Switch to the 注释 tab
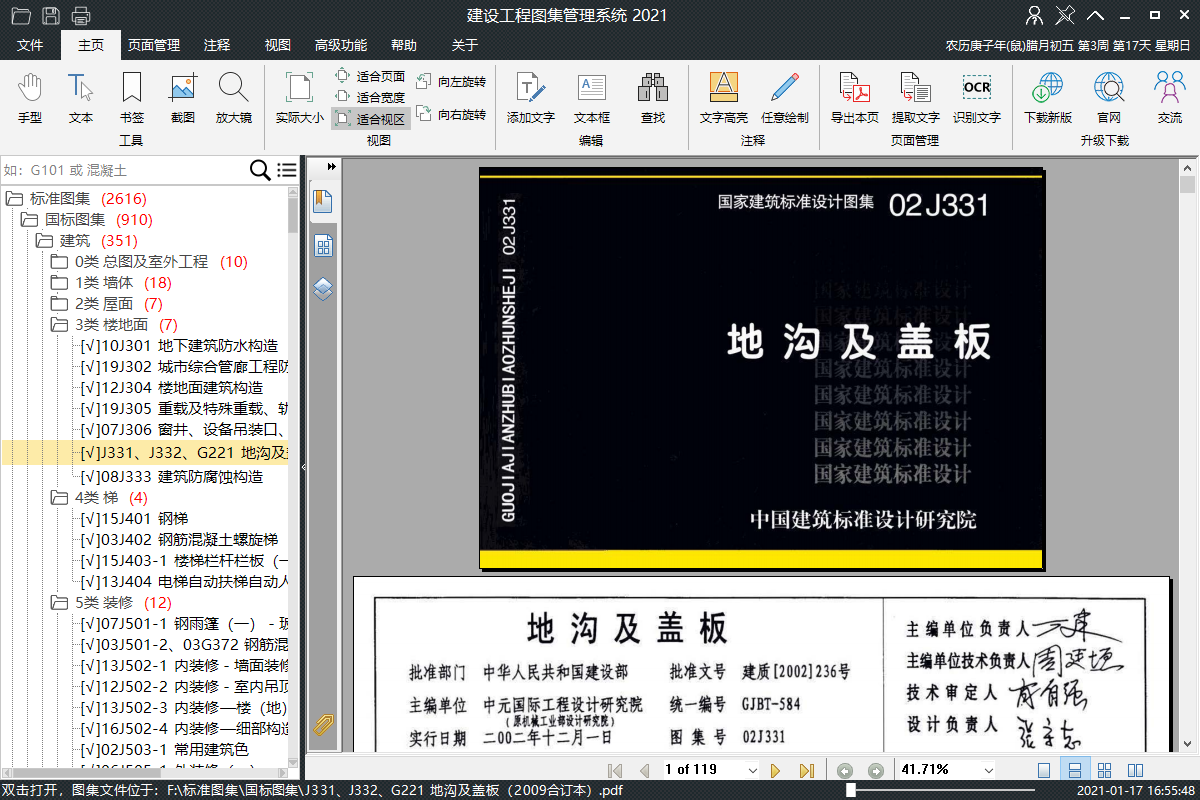1200x800 pixels. coord(217,45)
